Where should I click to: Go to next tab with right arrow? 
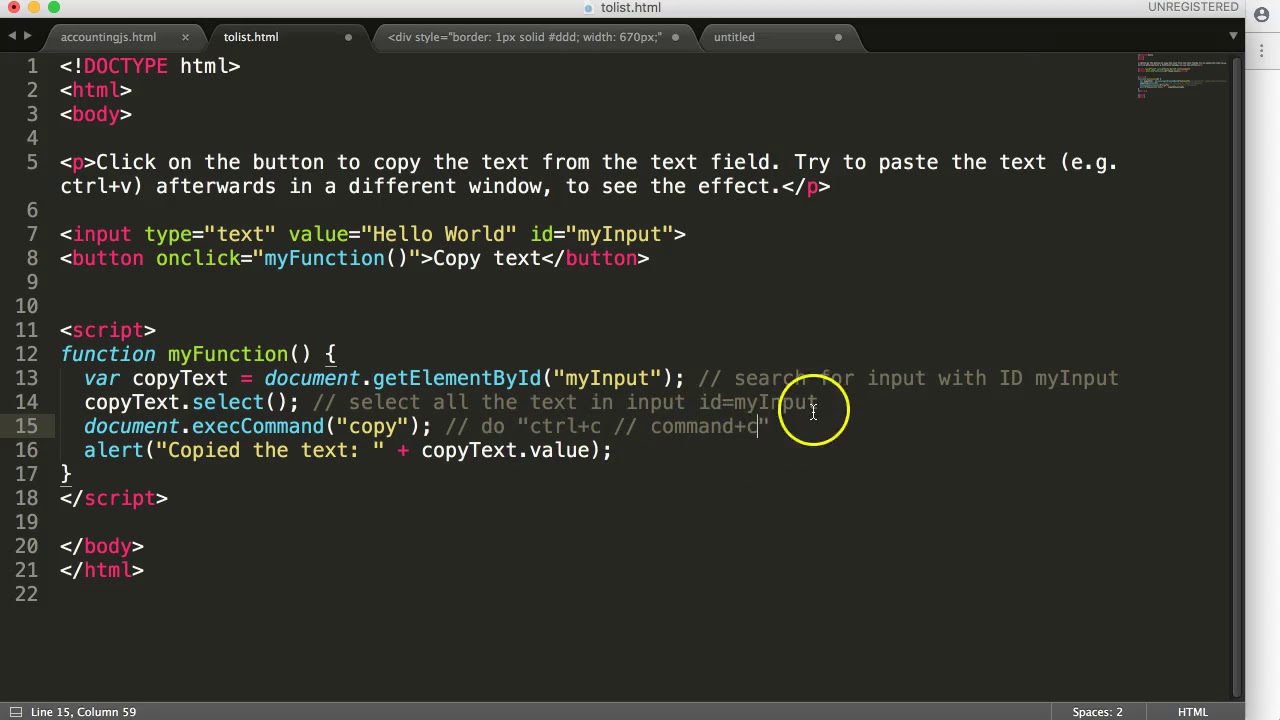pyautogui.click(x=28, y=36)
